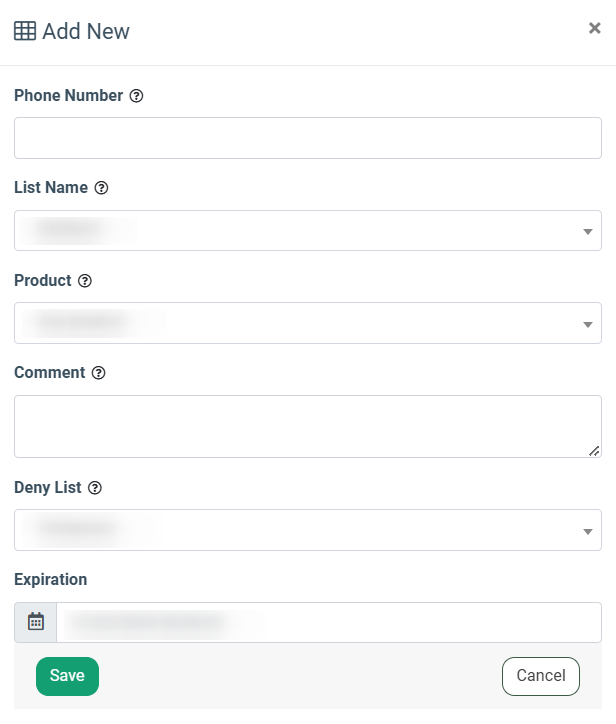Close the Add New dialog
This screenshot has height=724, width=616.
[595, 28]
